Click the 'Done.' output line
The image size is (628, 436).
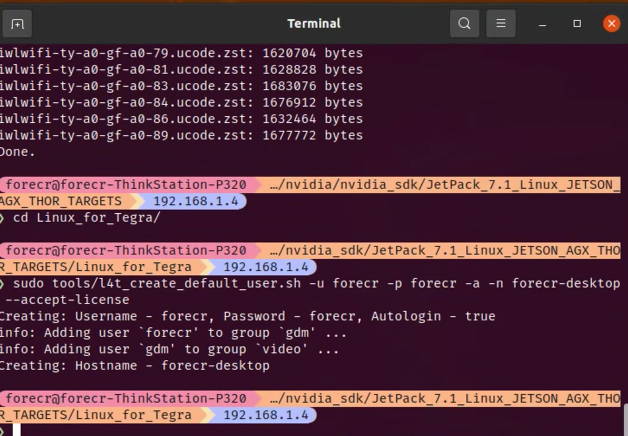[x=18, y=152]
